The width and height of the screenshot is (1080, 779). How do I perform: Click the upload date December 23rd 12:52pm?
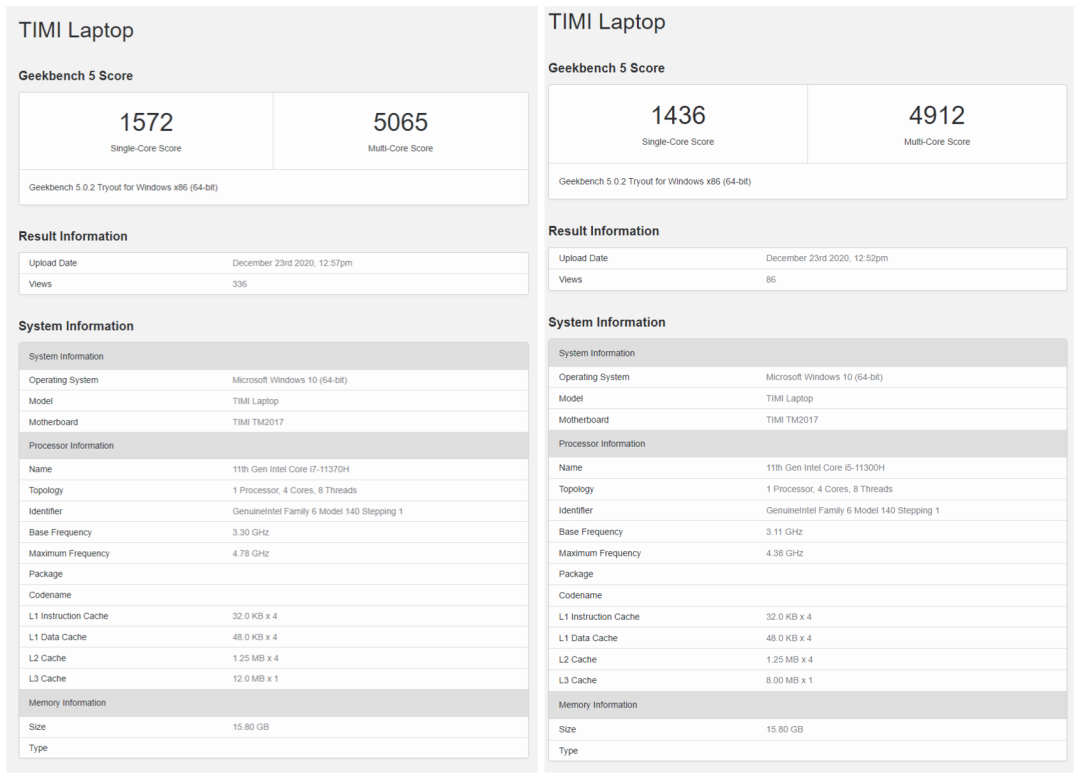[x=826, y=258]
